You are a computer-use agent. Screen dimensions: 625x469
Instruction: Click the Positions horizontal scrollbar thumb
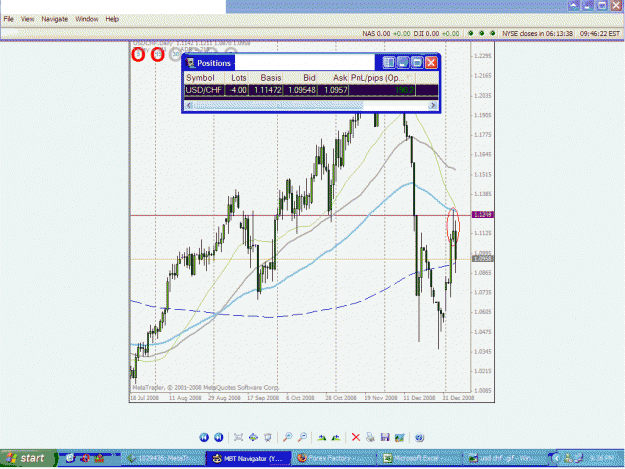[279, 105]
